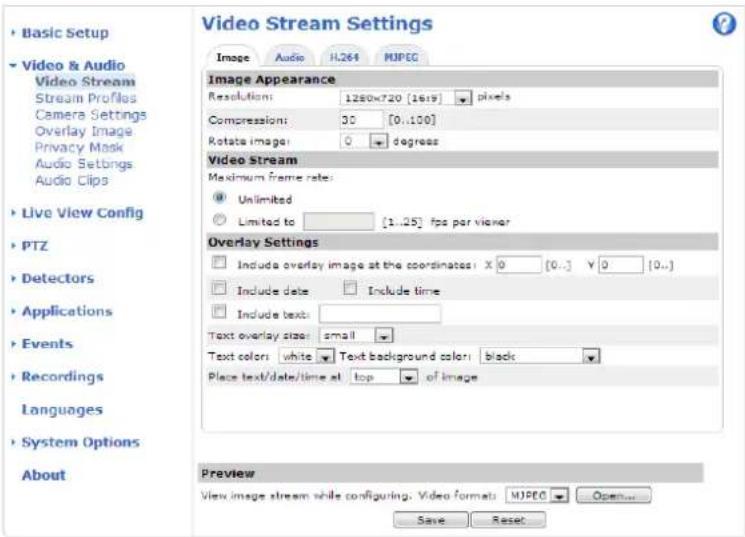
Task: Expand System Options menu
Action: click(x=80, y=442)
